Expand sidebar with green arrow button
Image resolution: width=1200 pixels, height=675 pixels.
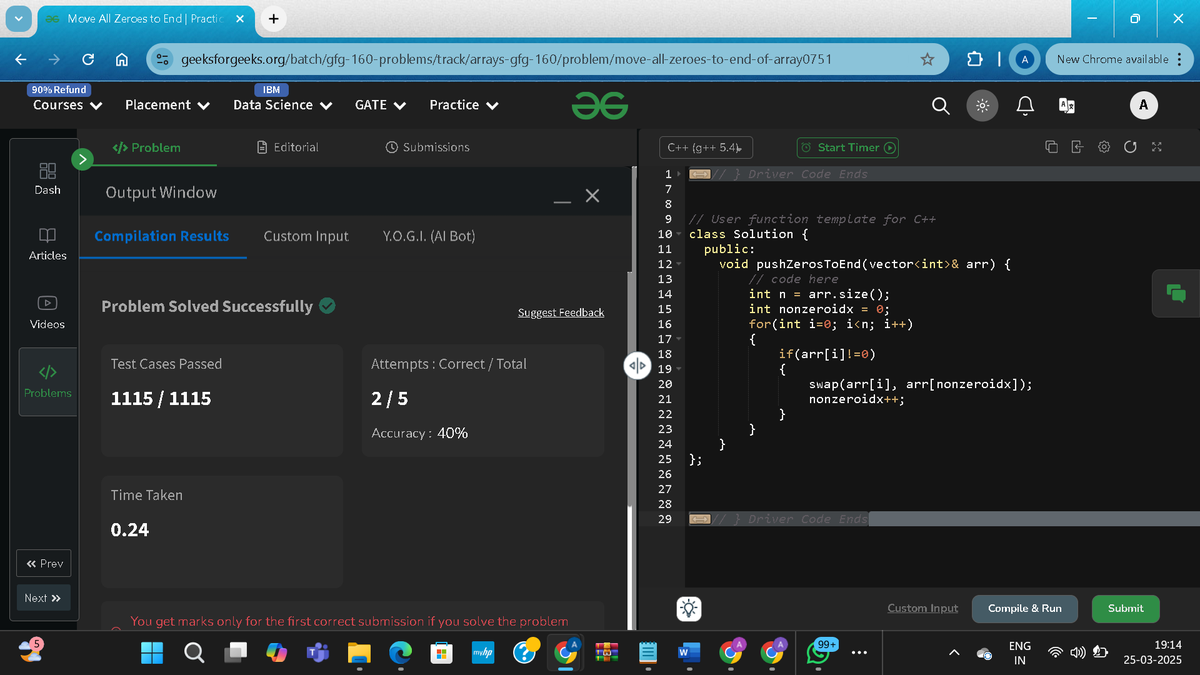tap(83, 158)
